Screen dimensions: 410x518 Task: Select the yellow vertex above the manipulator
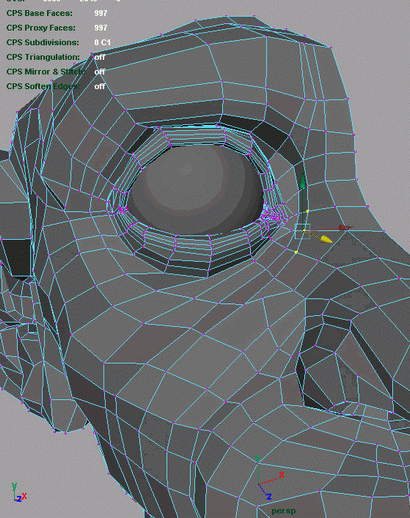pyautogui.click(x=307, y=211)
